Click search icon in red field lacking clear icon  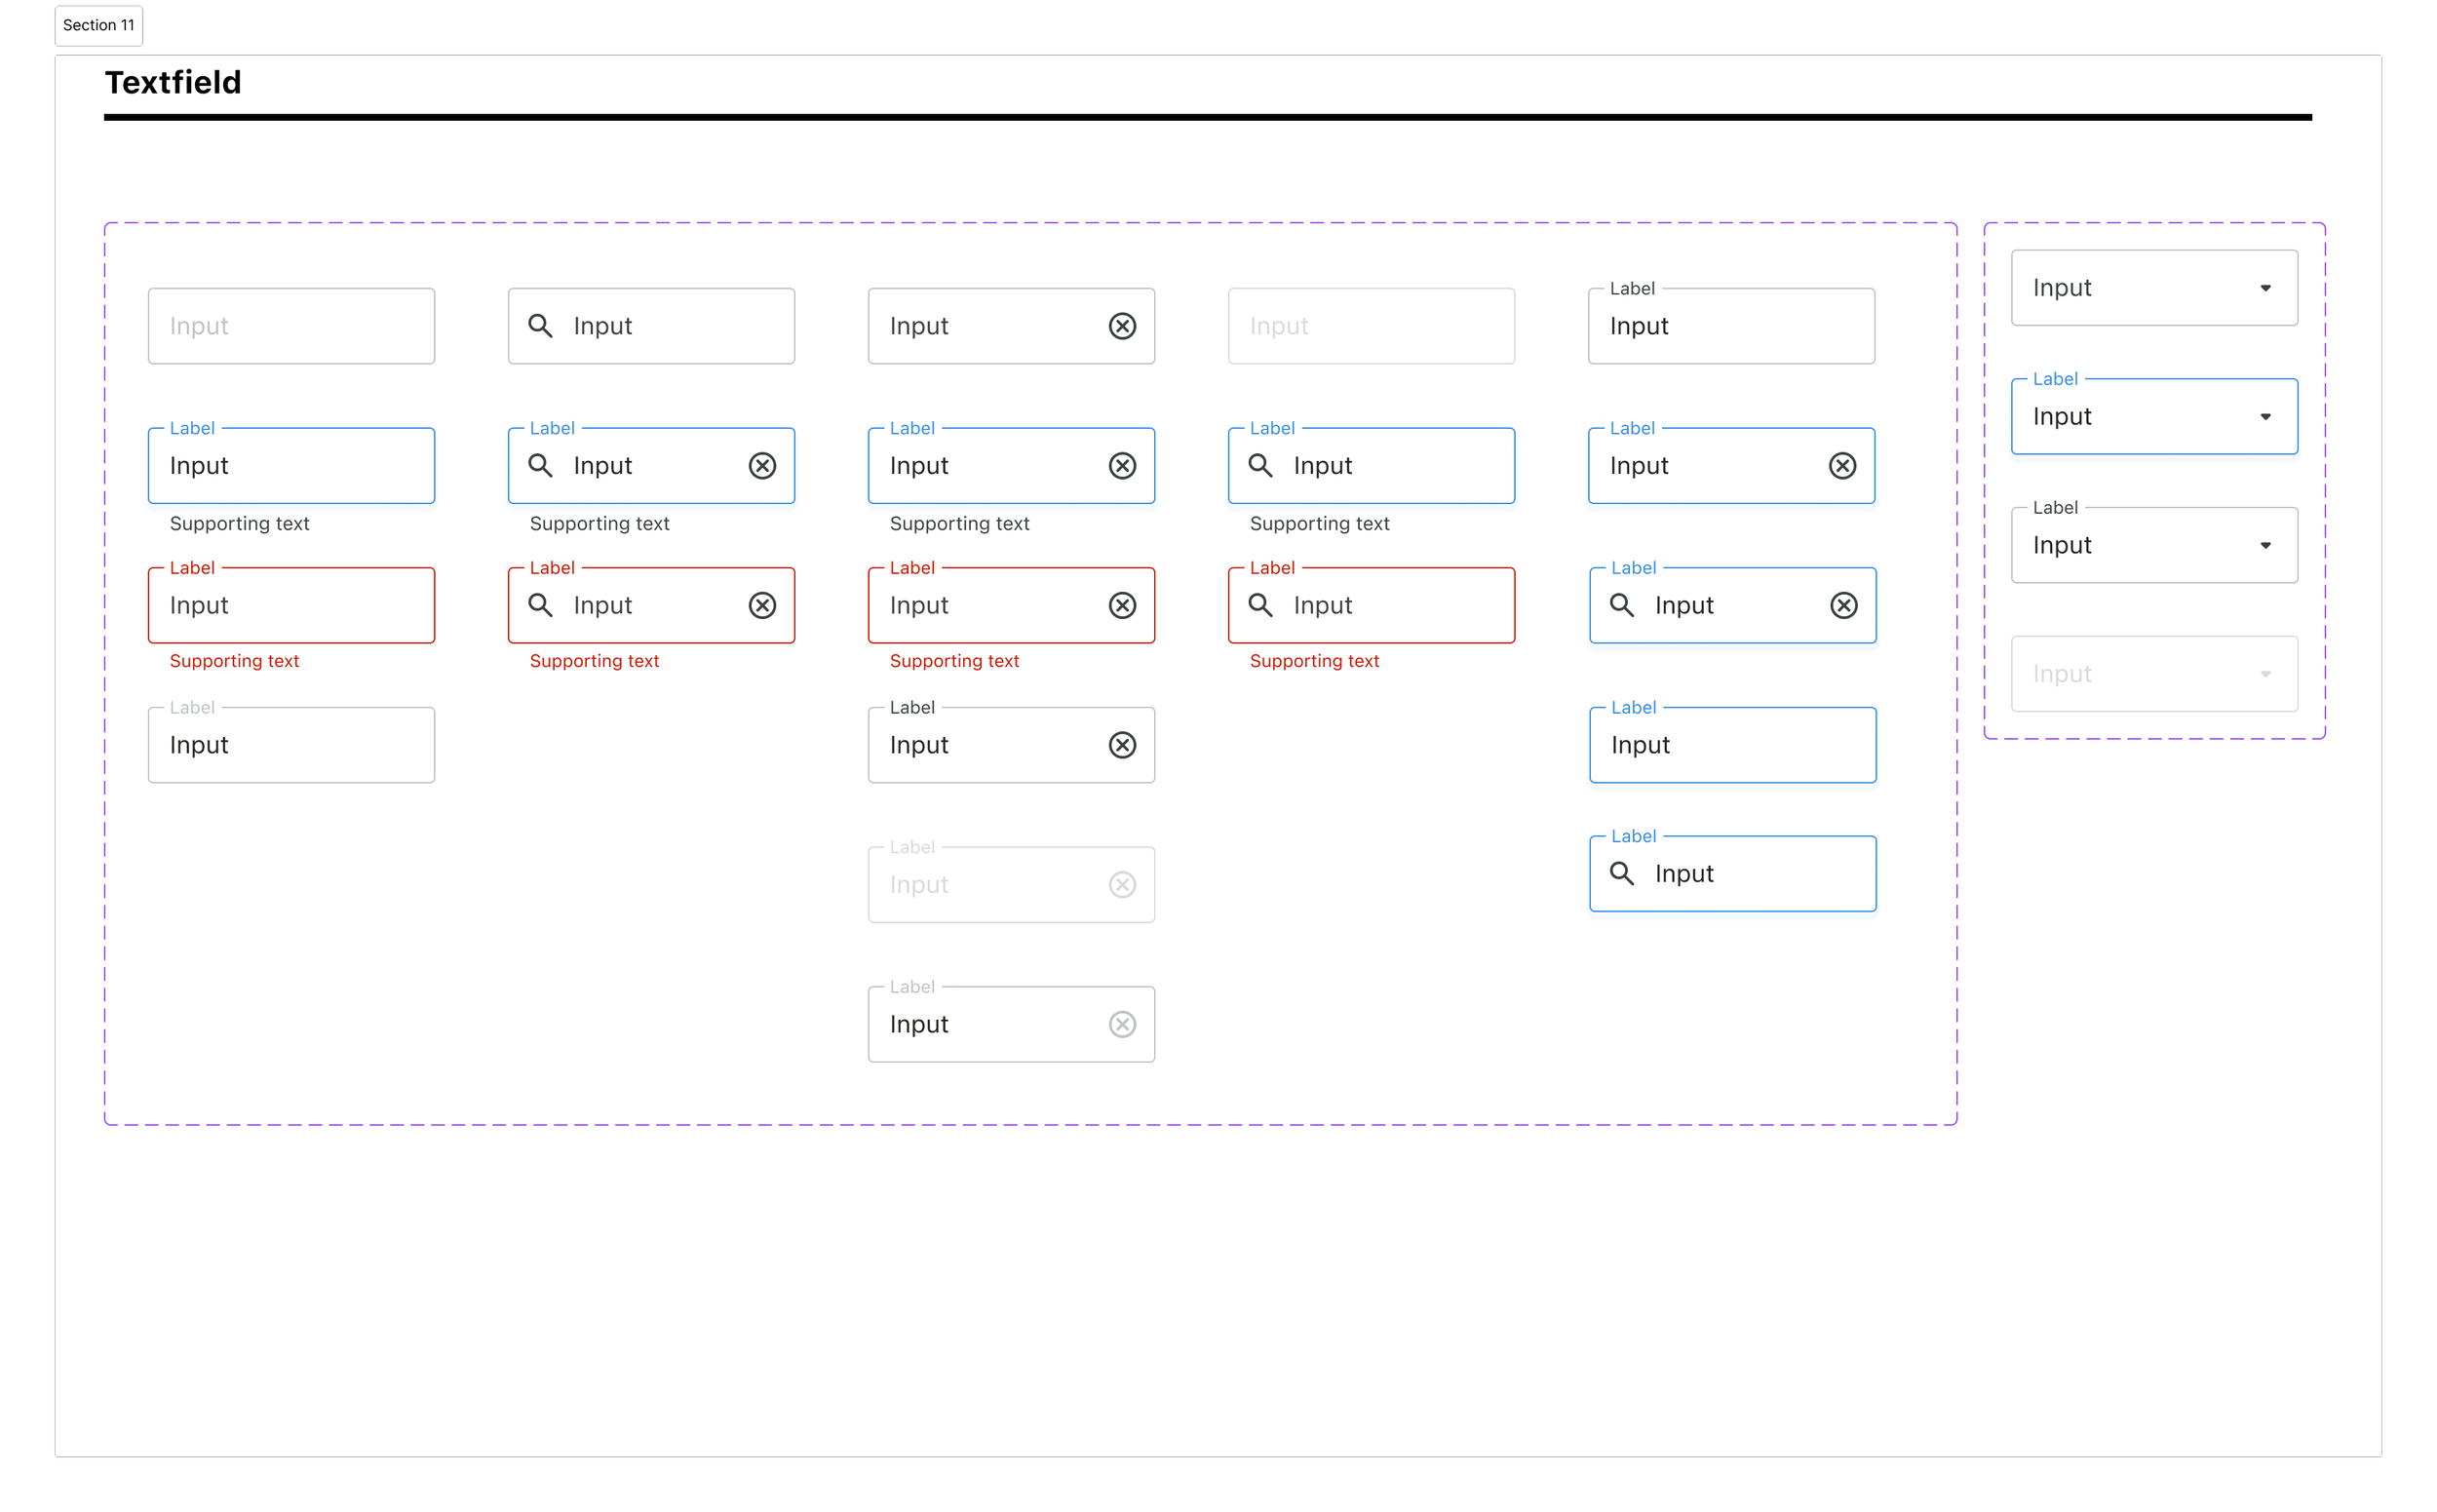coord(1260,605)
